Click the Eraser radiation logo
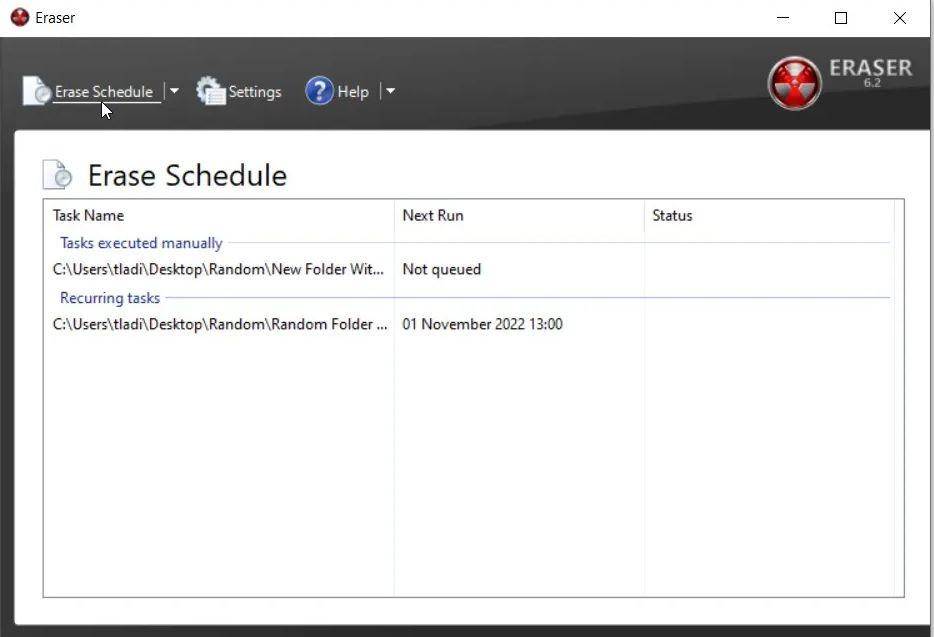Screen dimensions: 934x637 (x=795, y=83)
